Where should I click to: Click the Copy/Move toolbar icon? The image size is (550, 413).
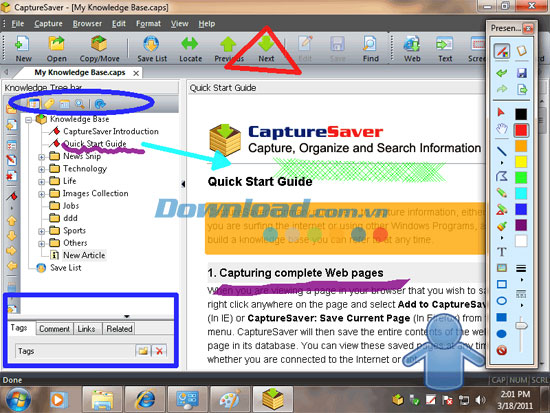coord(99,44)
